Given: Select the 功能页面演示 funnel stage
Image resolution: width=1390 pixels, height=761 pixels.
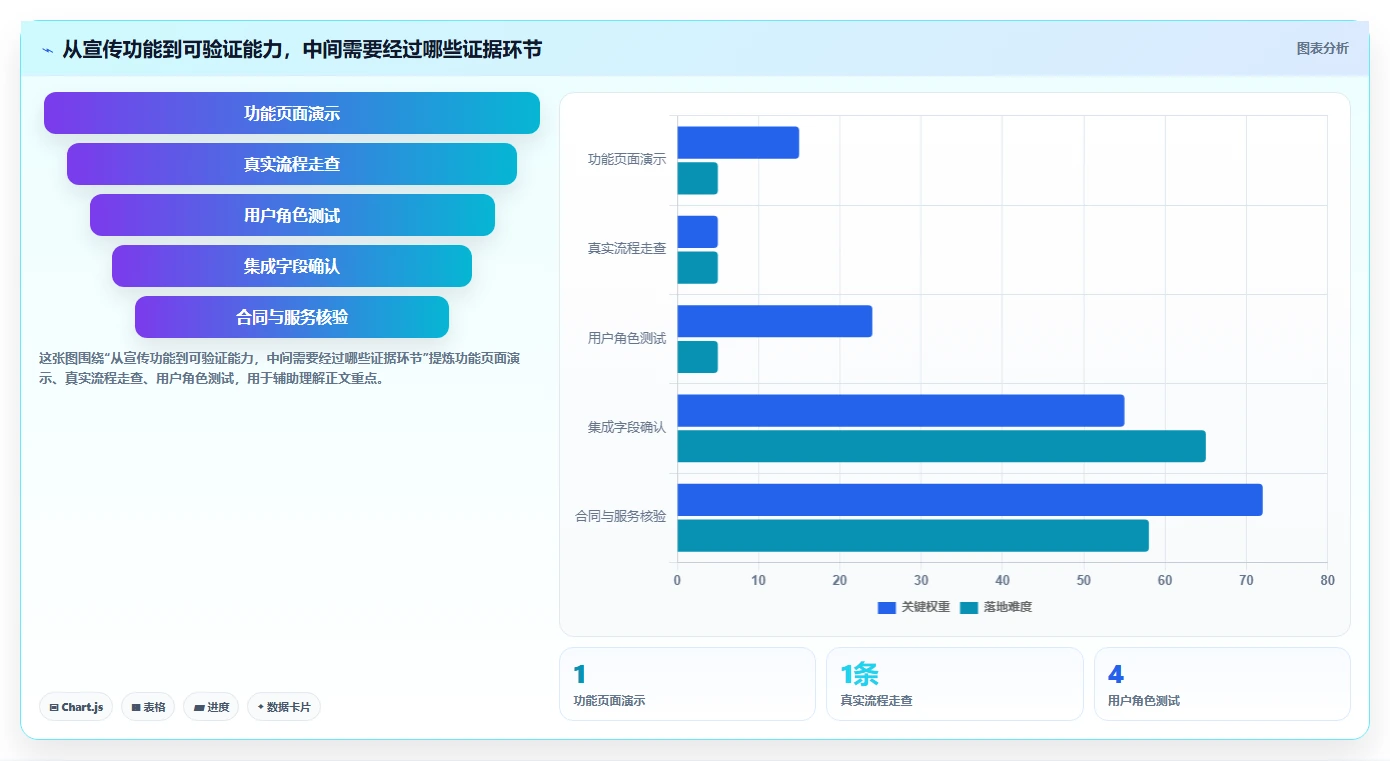Looking at the screenshot, I should [x=292, y=113].
